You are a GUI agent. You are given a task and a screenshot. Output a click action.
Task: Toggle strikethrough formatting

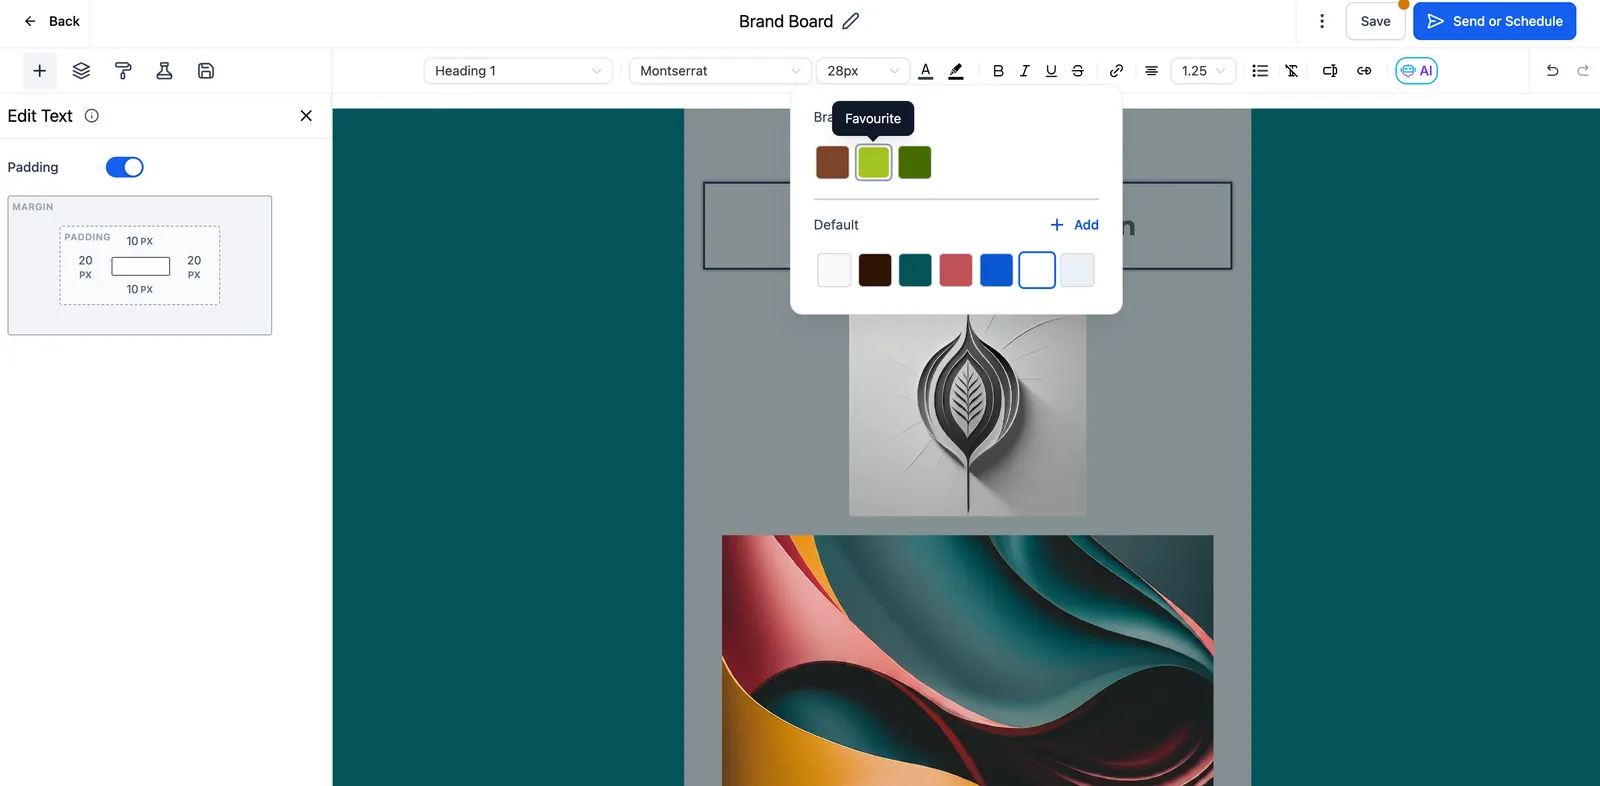click(1078, 71)
